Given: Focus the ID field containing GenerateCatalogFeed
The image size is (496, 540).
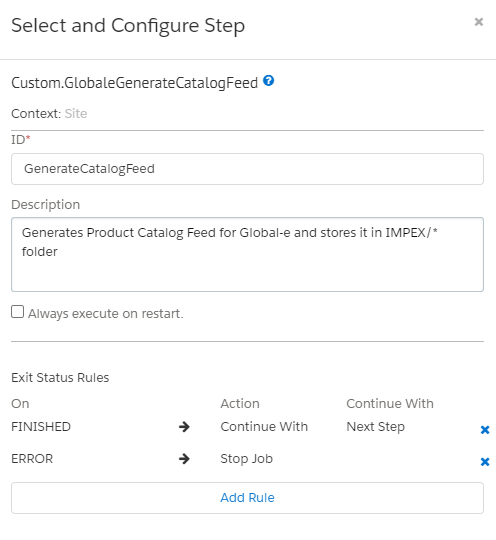Looking at the screenshot, I should pyautogui.click(x=247, y=169).
